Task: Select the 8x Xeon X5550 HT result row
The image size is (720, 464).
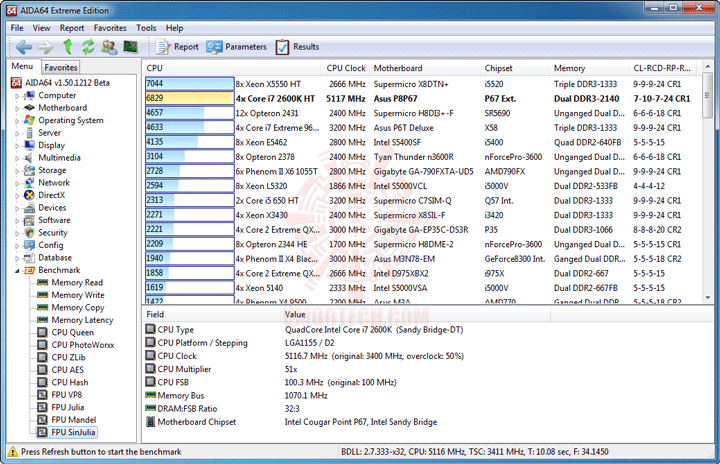Action: [422, 84]
